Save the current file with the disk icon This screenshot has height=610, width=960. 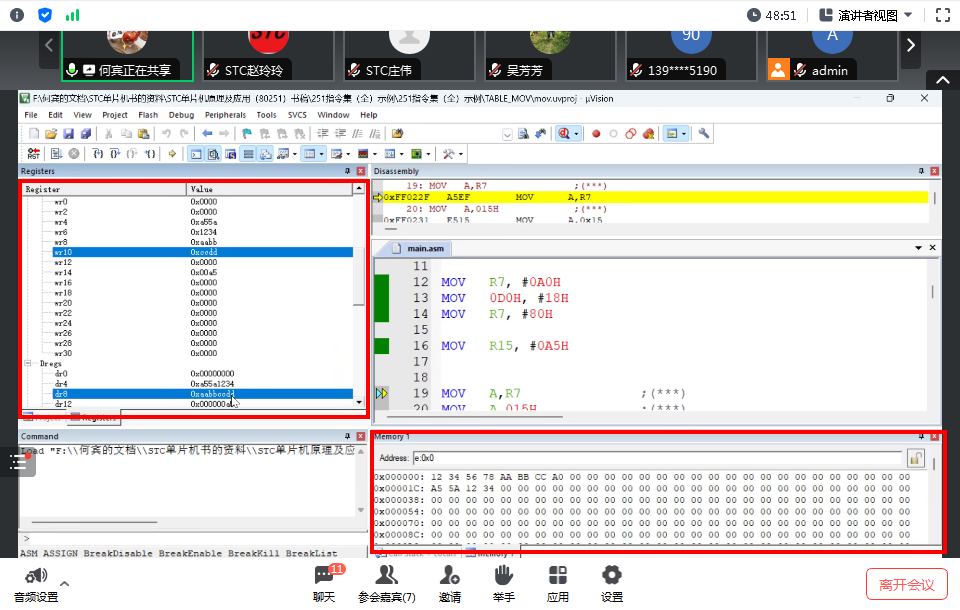click(69, 134)
